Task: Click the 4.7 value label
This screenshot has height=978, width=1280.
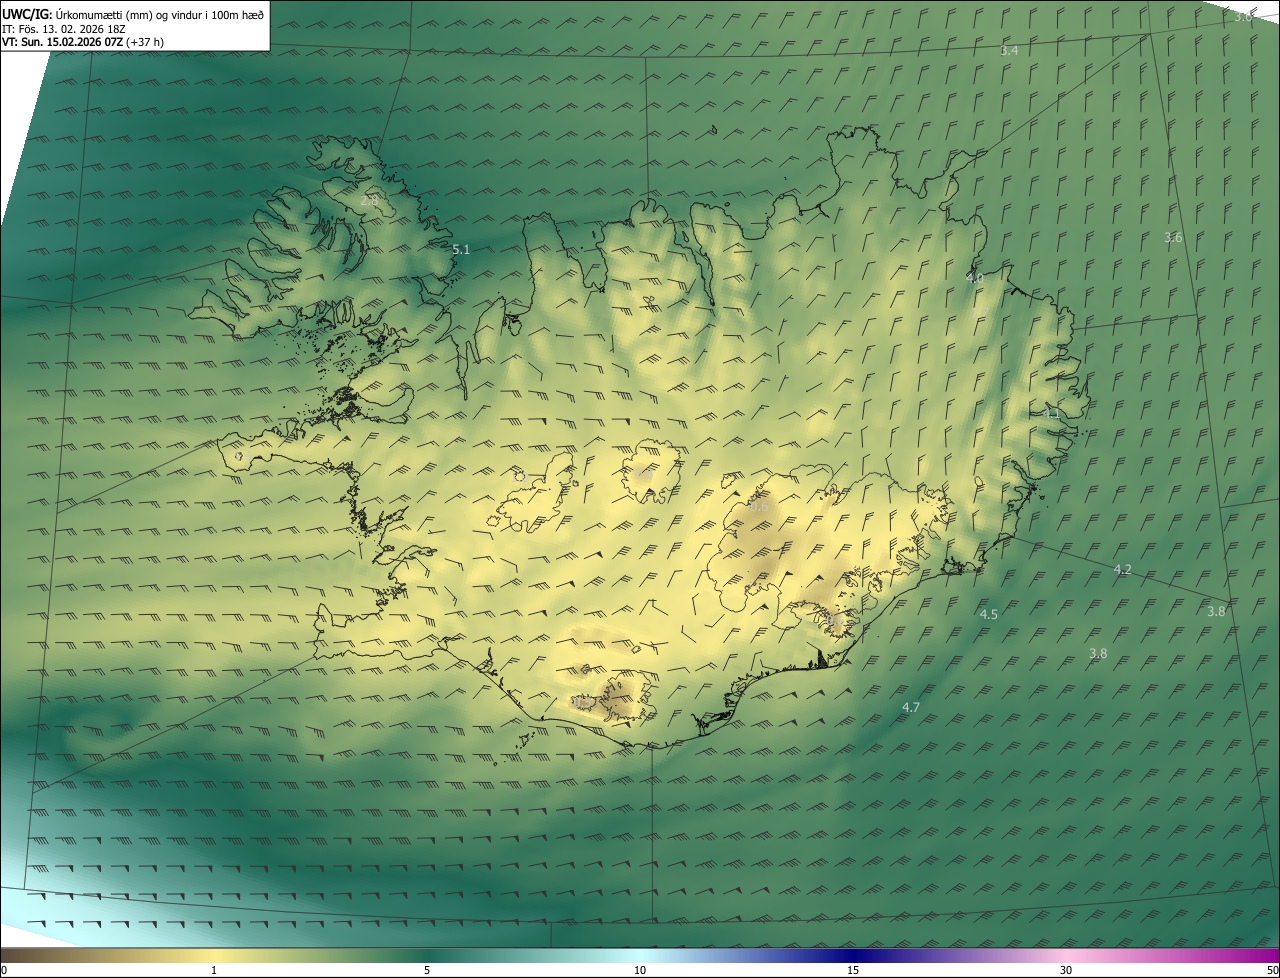Action: pyautogui.click(x=911, y=708)
